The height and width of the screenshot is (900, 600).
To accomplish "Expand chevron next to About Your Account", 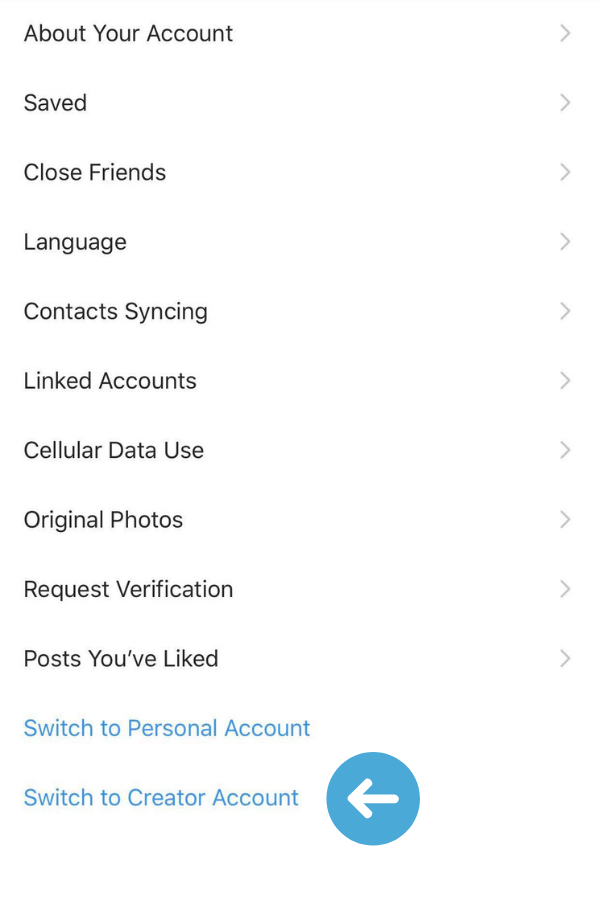I will (x=565, y=33).
